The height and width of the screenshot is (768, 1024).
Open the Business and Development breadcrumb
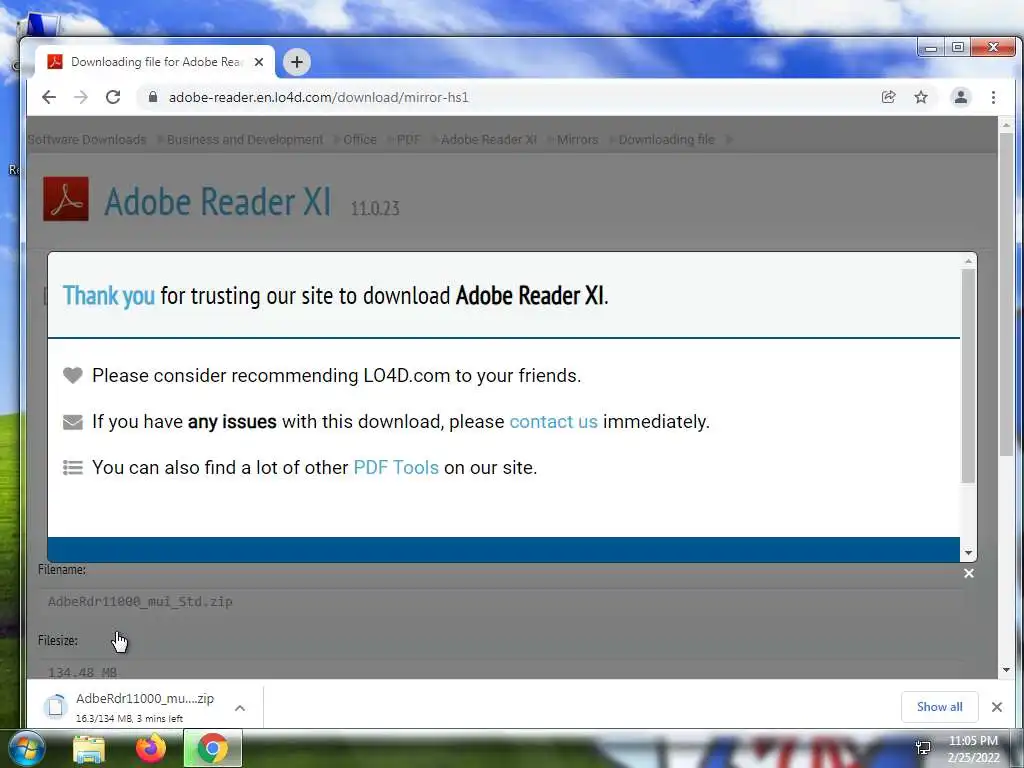click(245, 139)
